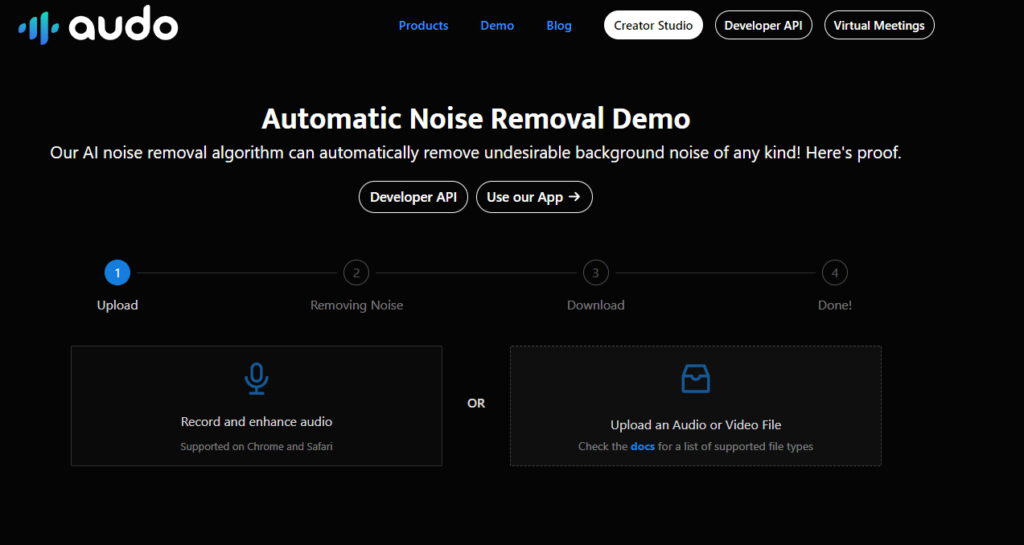The image size is (1024, 545).
Task: Open the Blog link in navigation
Action: point(559,26)
